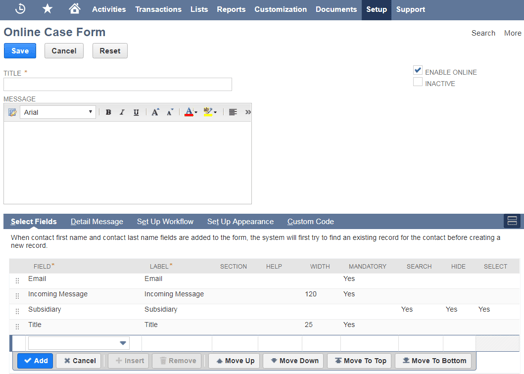Screen dimensions: 524x374
Task: Open the Lists menu
Action: (199, 9)
